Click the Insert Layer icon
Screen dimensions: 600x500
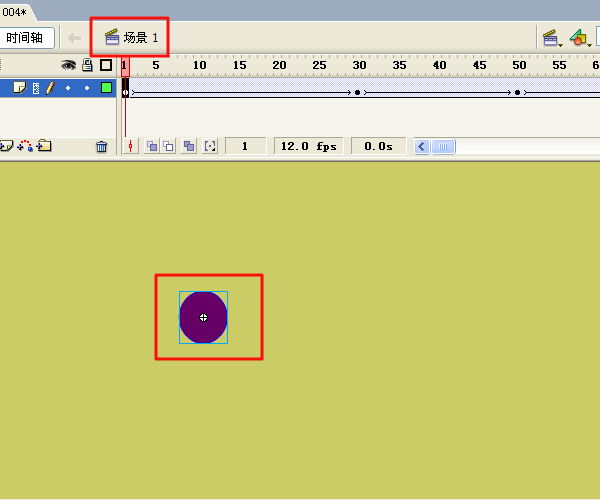[x=7, y=146]
